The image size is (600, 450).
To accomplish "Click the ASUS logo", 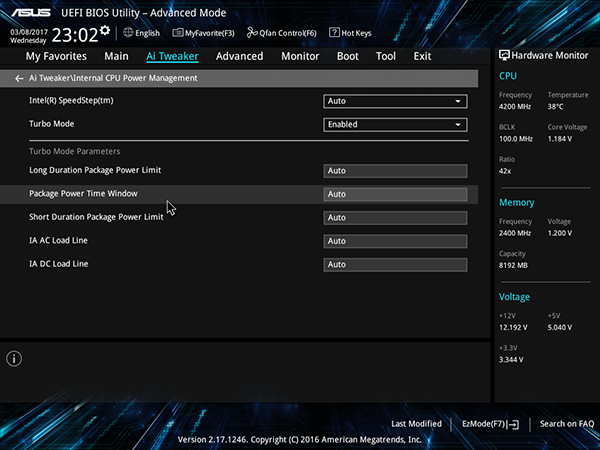I will (x=31, y=13).
